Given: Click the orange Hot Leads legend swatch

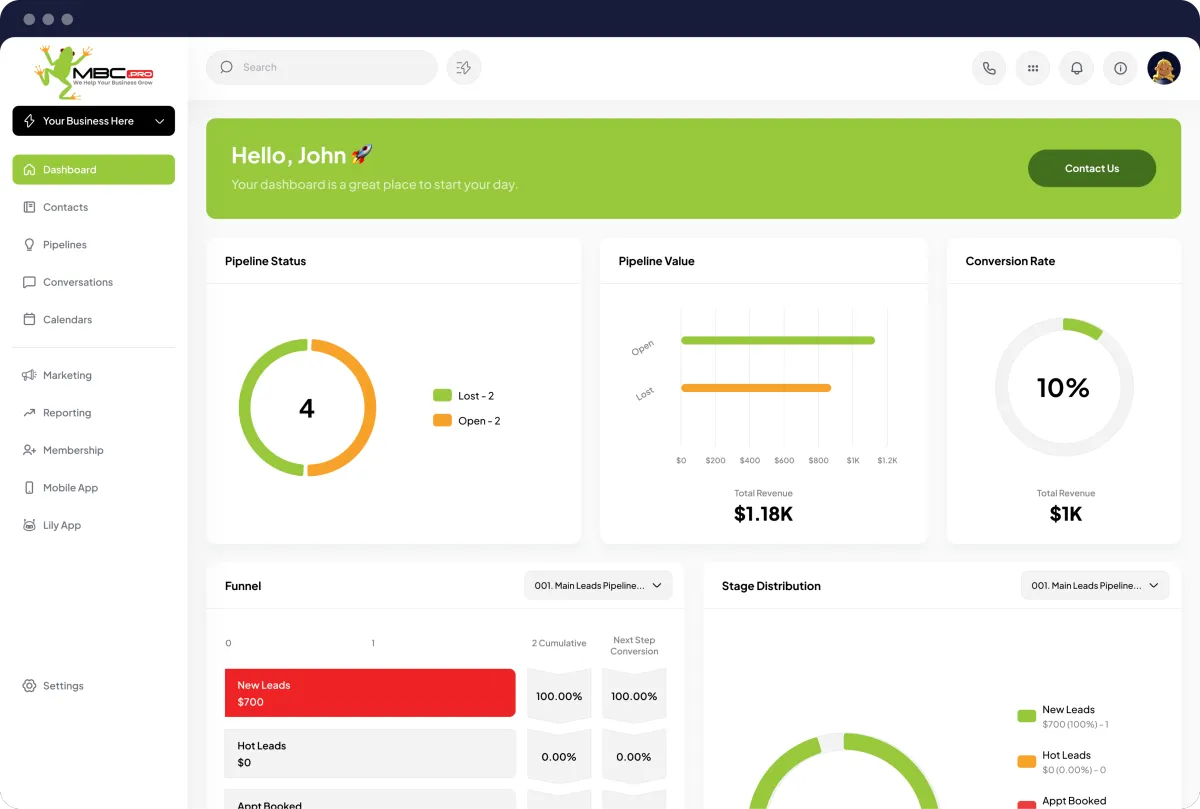Looking at the screenshot, I should (x=1026, y=762).
